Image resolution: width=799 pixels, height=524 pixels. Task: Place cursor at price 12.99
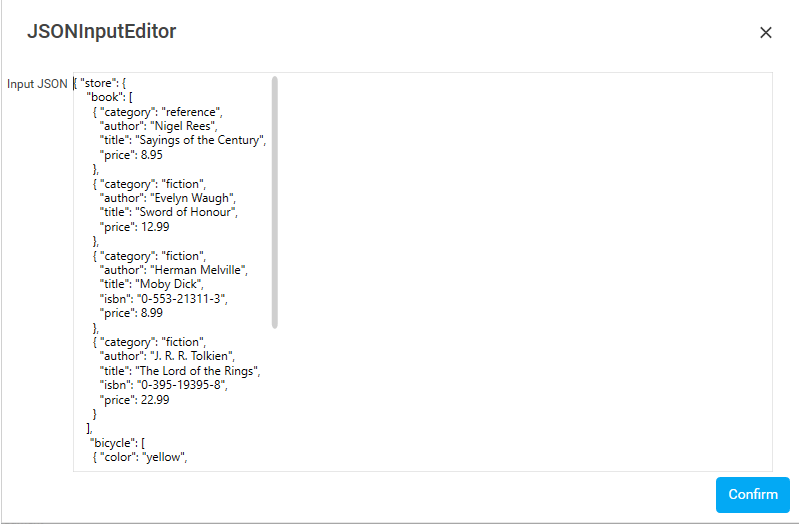pyautogui.click(x=135, y=227)
